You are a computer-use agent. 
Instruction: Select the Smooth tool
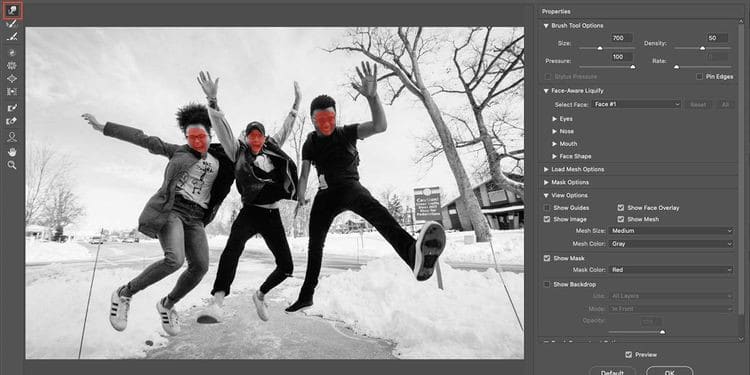click(12, 36)
